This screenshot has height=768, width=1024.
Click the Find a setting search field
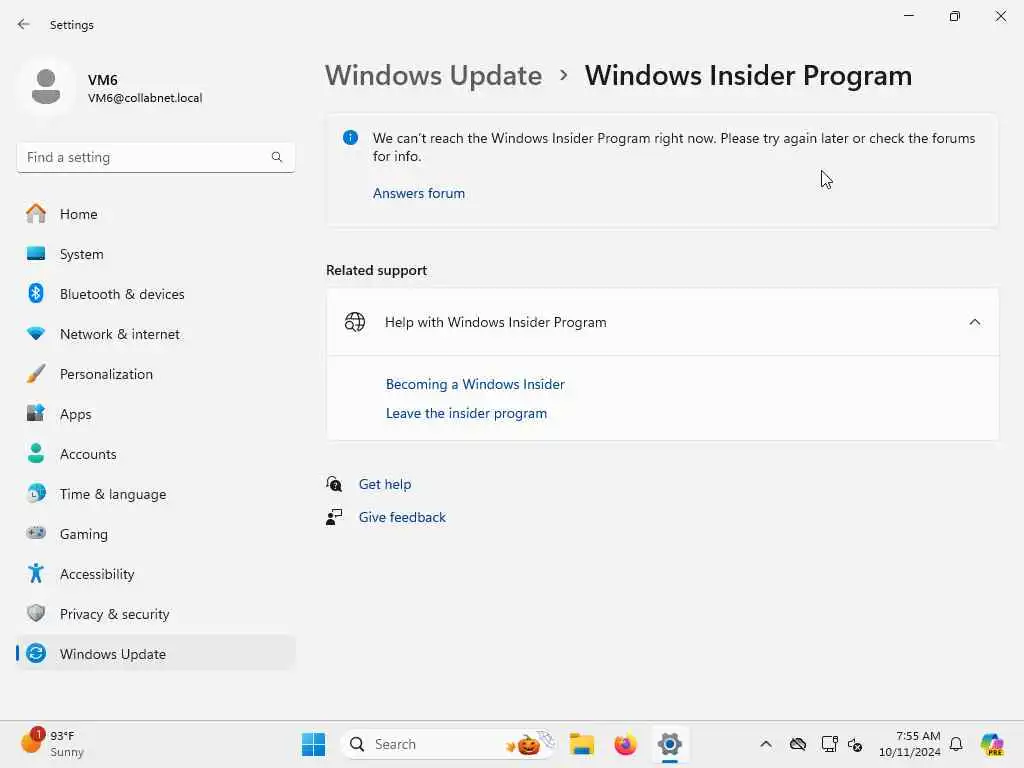[x=155, y=157]
